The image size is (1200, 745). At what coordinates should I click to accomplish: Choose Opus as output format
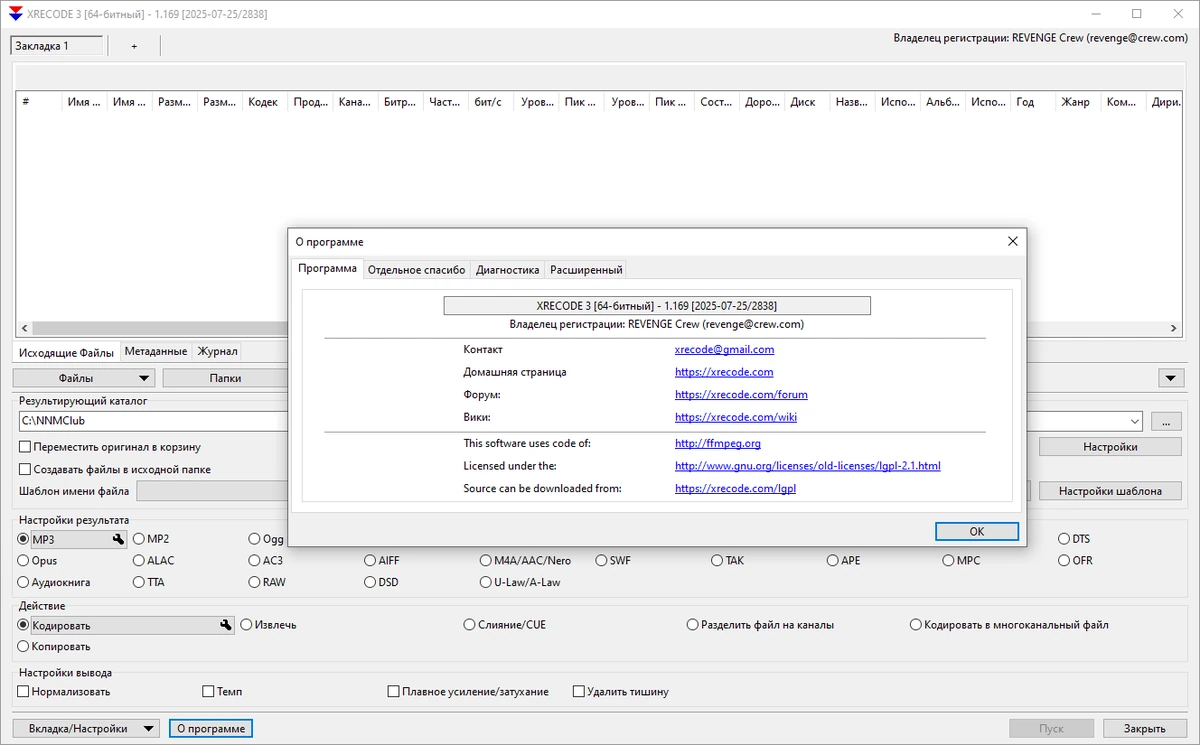(38, 561)
